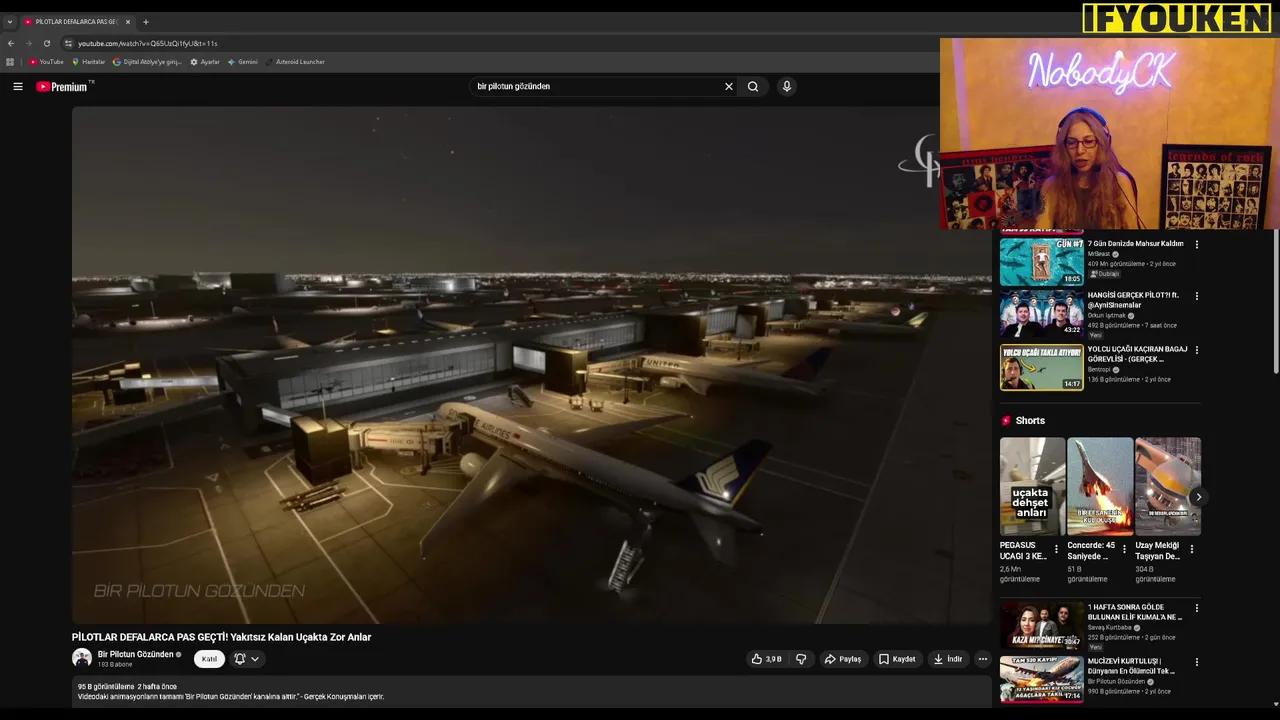Open options menu for HANGİSİ GERÇEK PİLOT video

click(x=1196, y=296)
